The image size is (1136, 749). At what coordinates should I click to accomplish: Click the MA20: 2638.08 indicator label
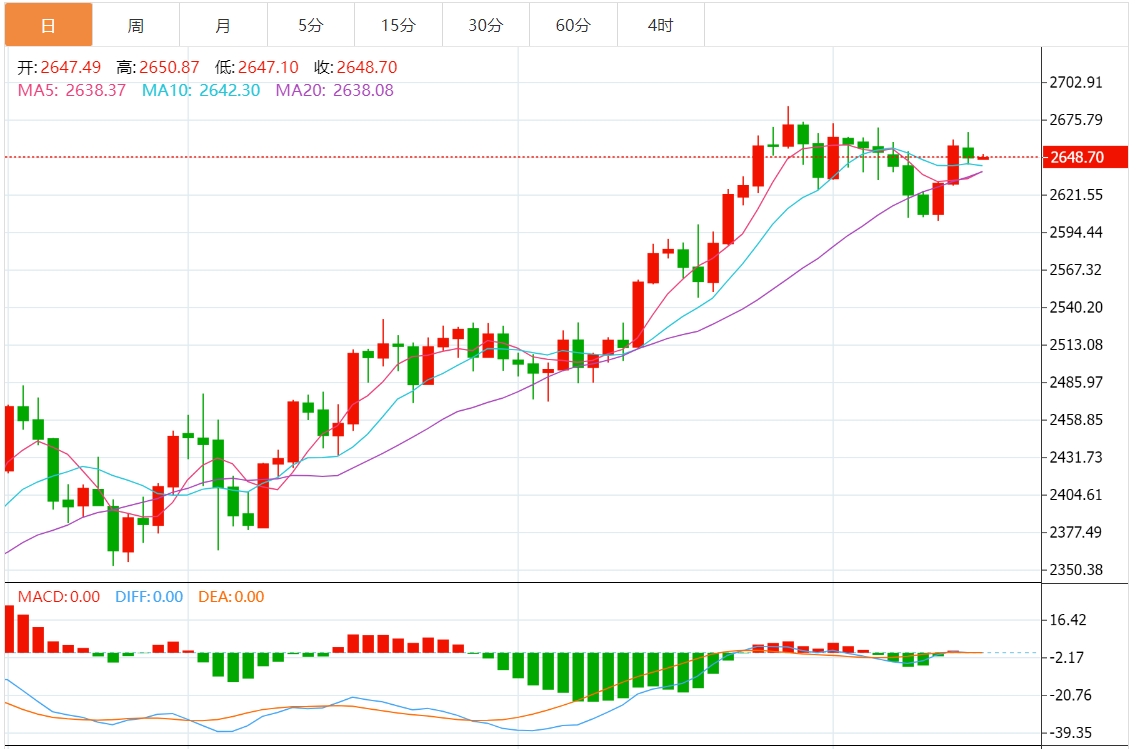pos(335,91)
